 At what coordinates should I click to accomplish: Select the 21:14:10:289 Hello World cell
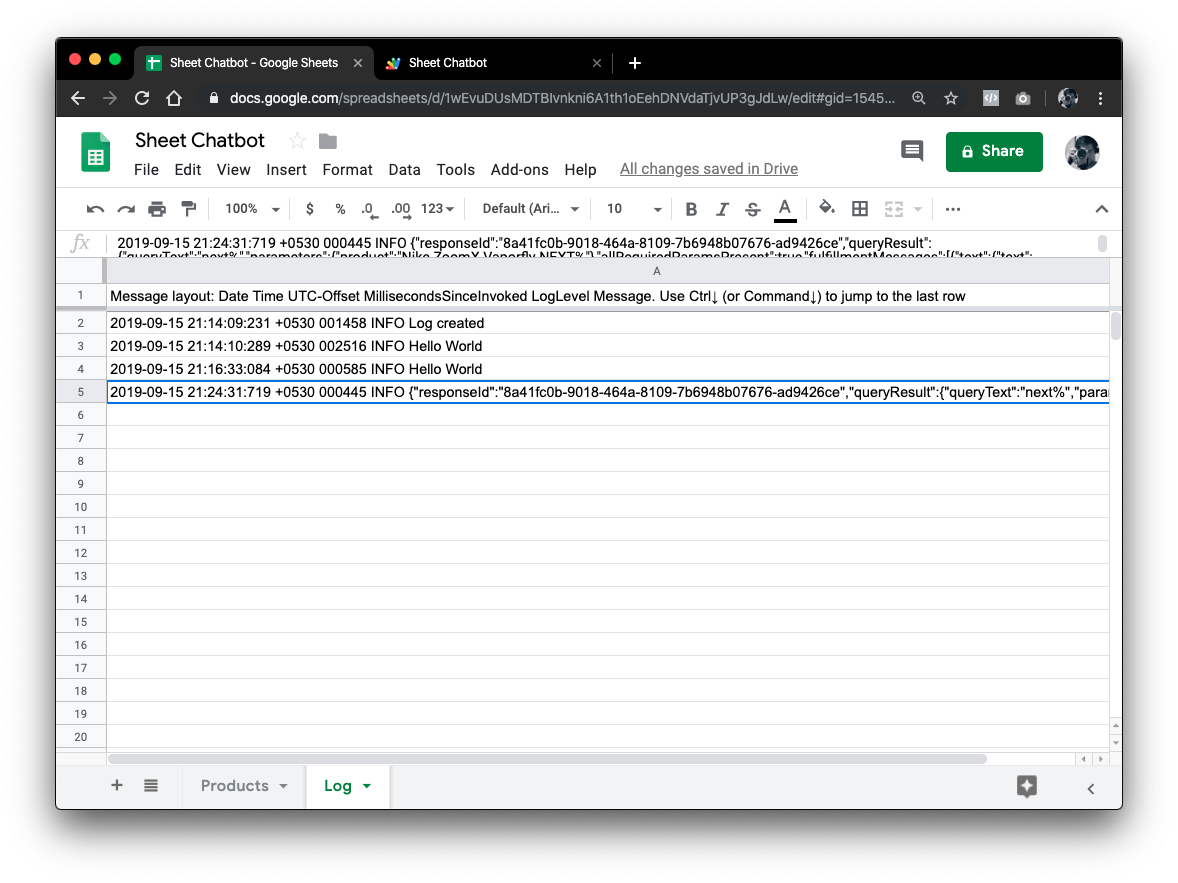coord(608,346)
